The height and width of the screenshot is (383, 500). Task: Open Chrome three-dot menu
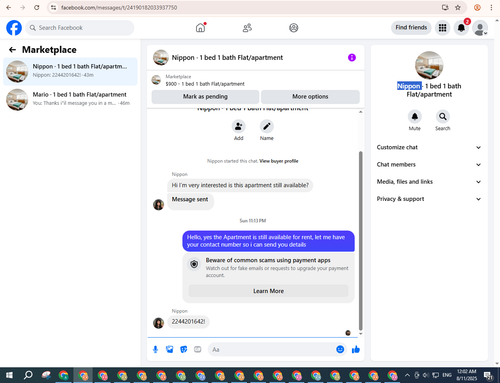tap(491, 7)
